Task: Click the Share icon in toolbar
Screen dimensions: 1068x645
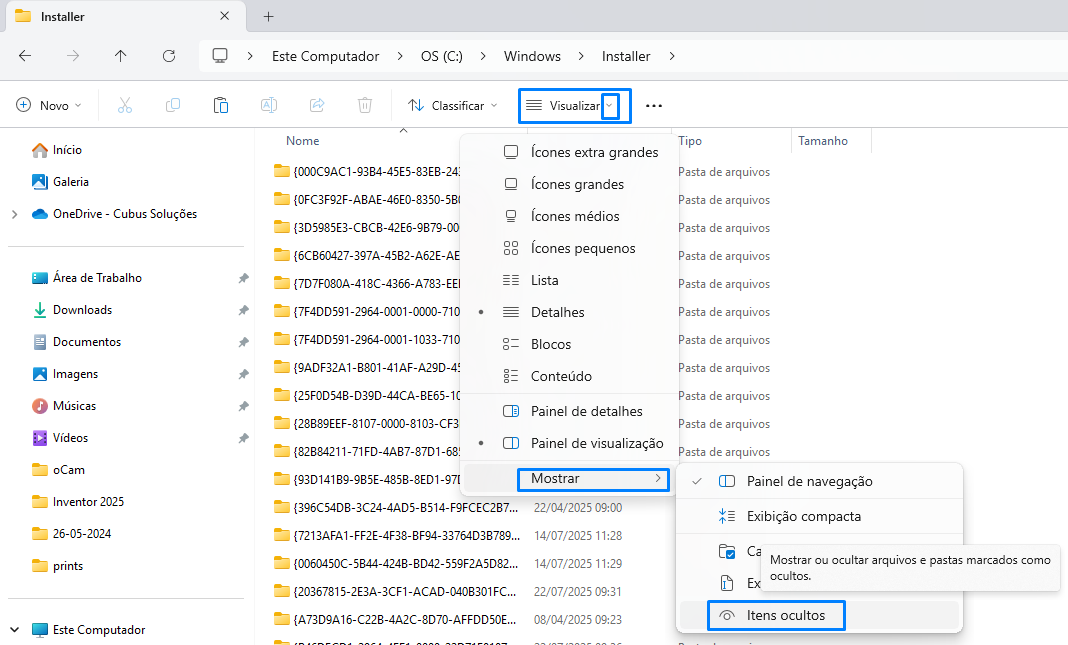Action: (x=317, y=105)
